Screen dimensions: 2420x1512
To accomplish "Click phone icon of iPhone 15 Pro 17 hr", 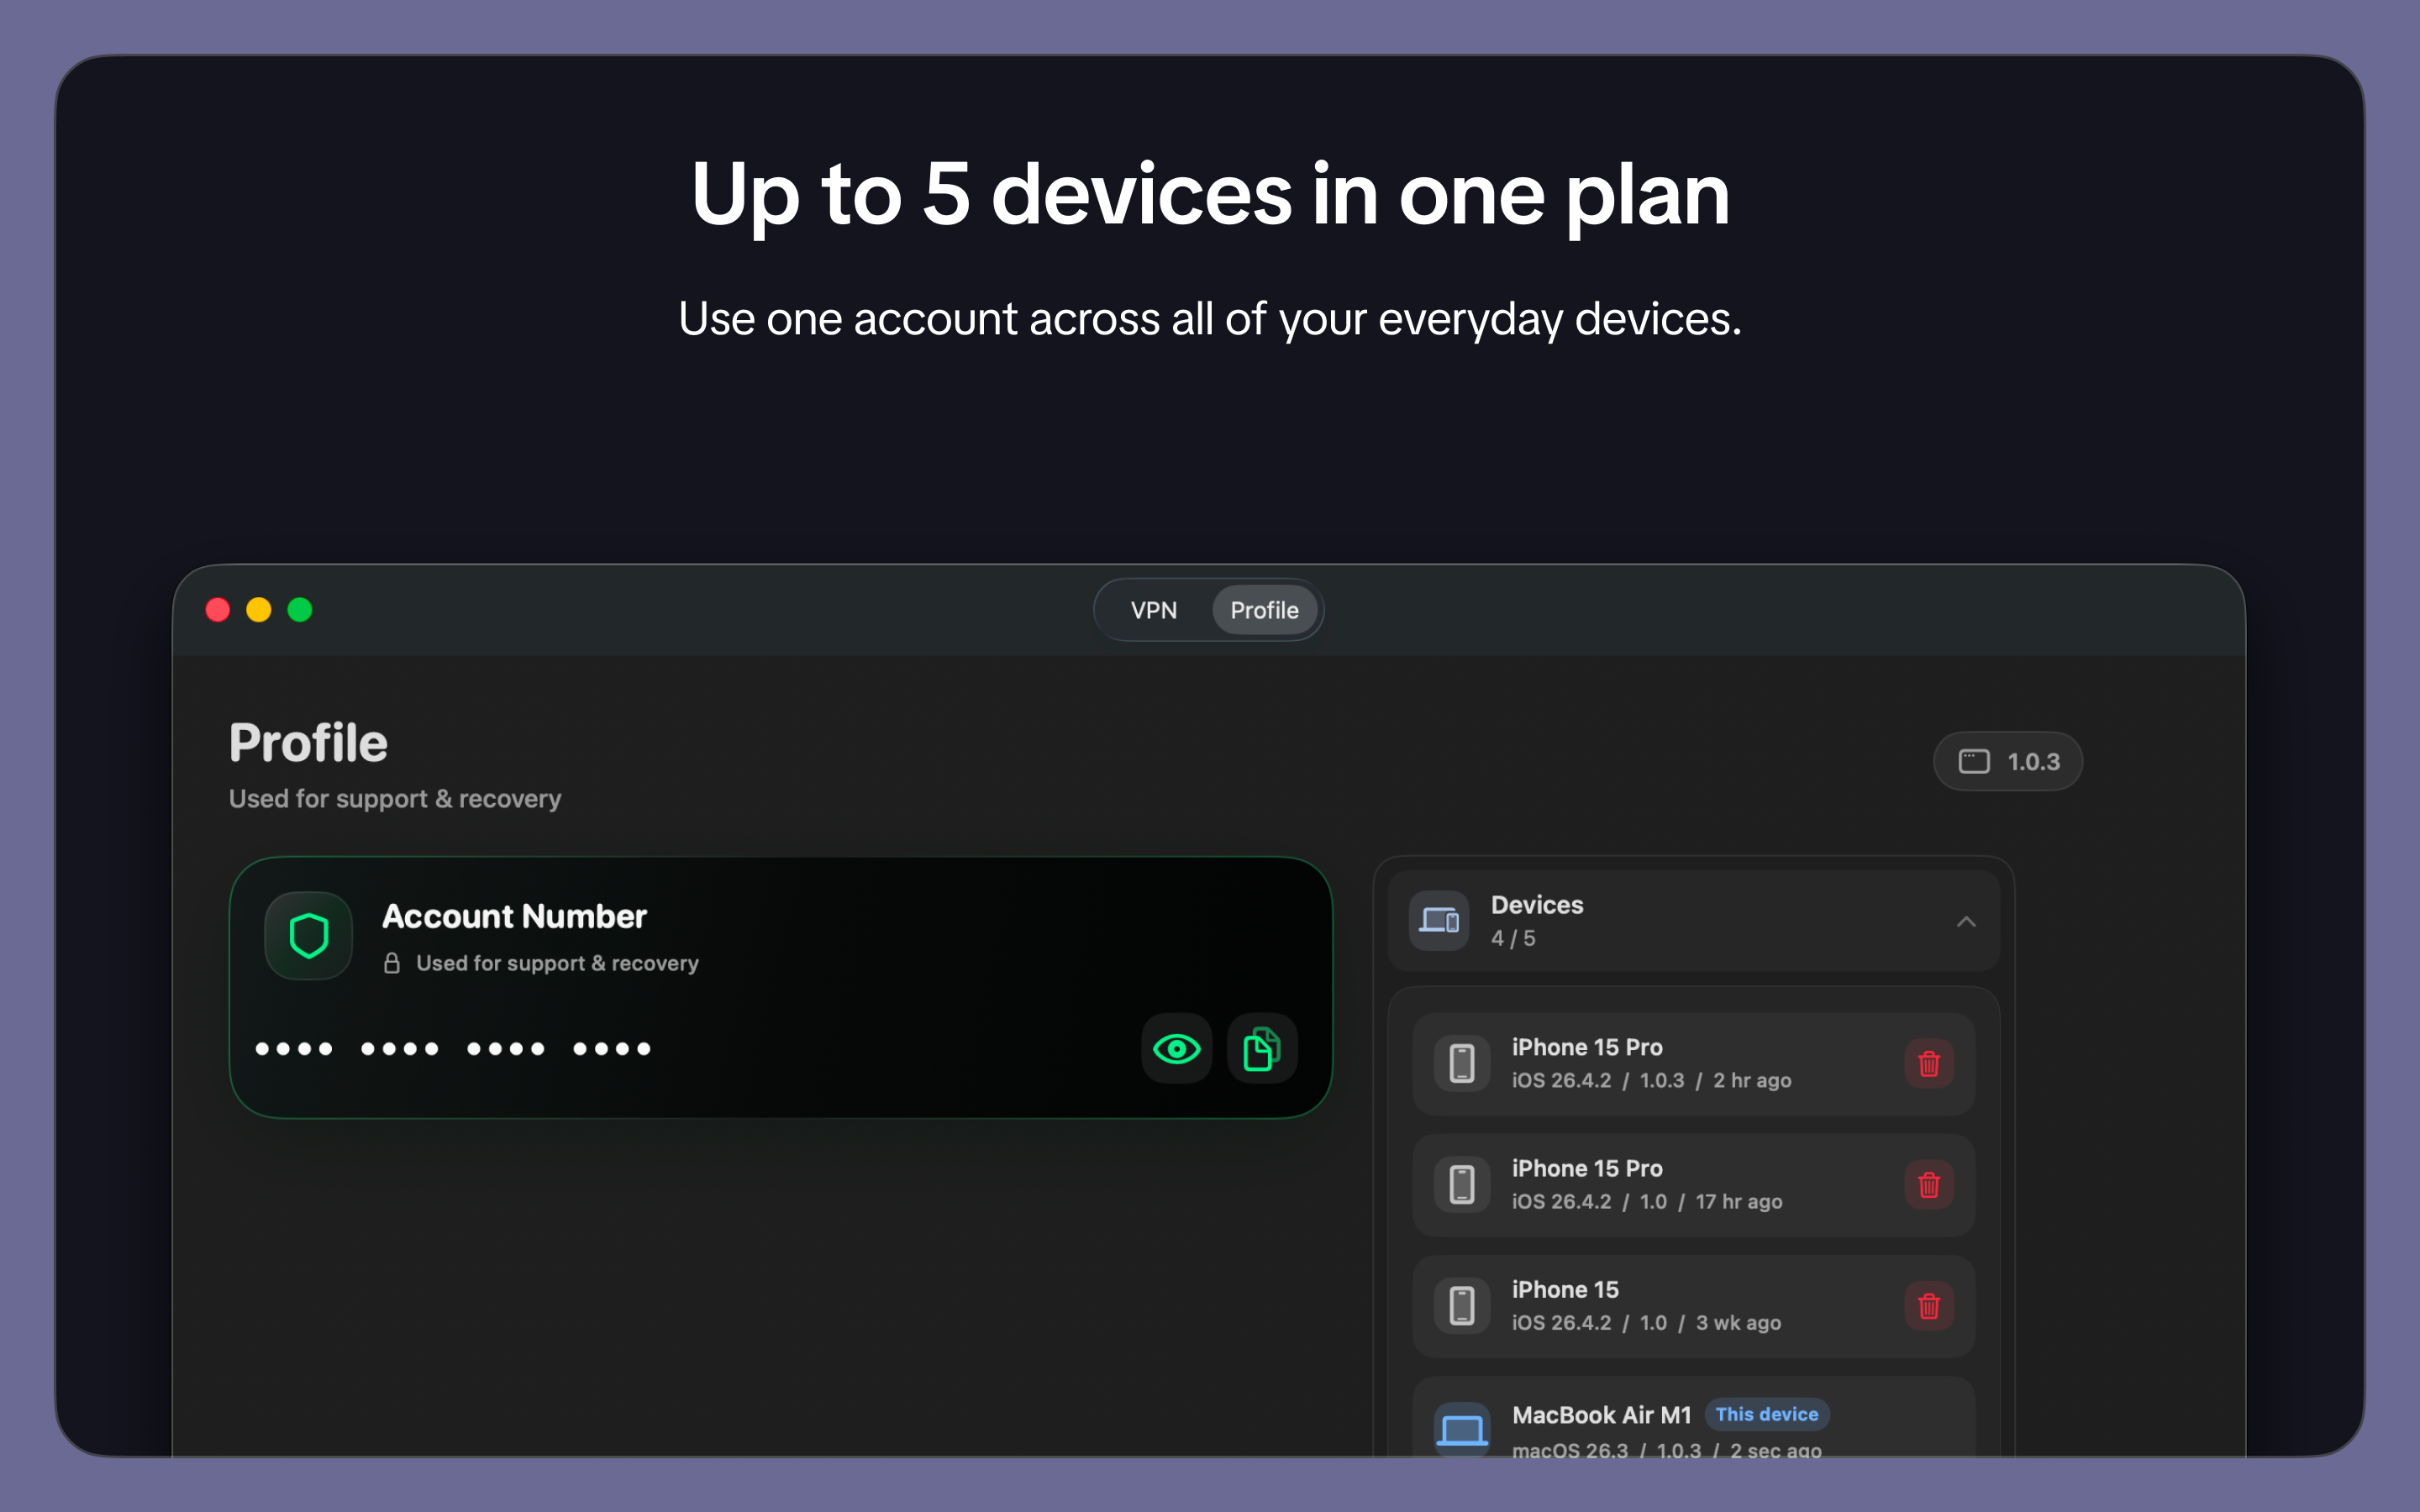I will (x=1462, y=1185).
